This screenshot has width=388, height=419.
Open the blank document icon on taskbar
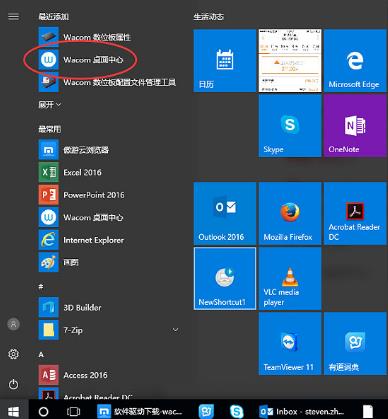(368, 411)
